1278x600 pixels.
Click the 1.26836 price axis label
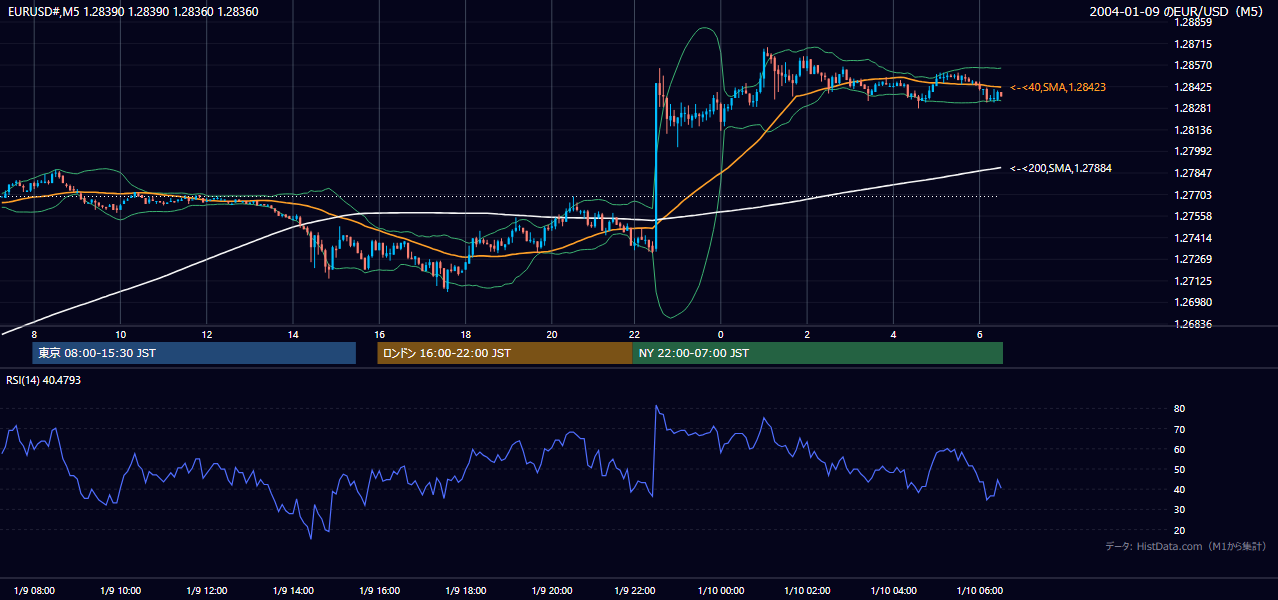1194,324
